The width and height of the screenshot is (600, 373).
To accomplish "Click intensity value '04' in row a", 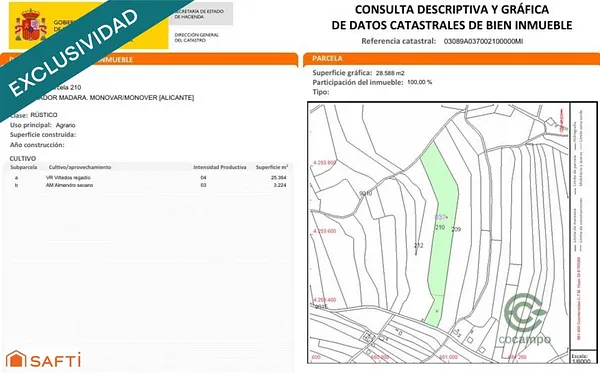I will coord(203,178).
